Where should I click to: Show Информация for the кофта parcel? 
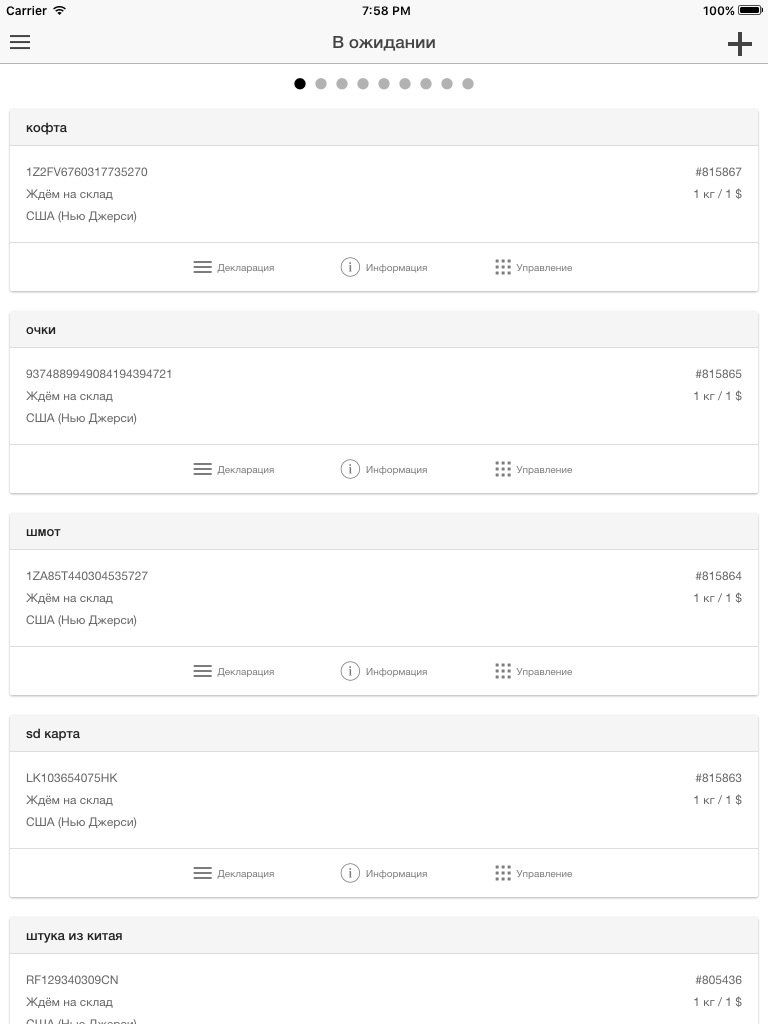[x=384, y=268]
